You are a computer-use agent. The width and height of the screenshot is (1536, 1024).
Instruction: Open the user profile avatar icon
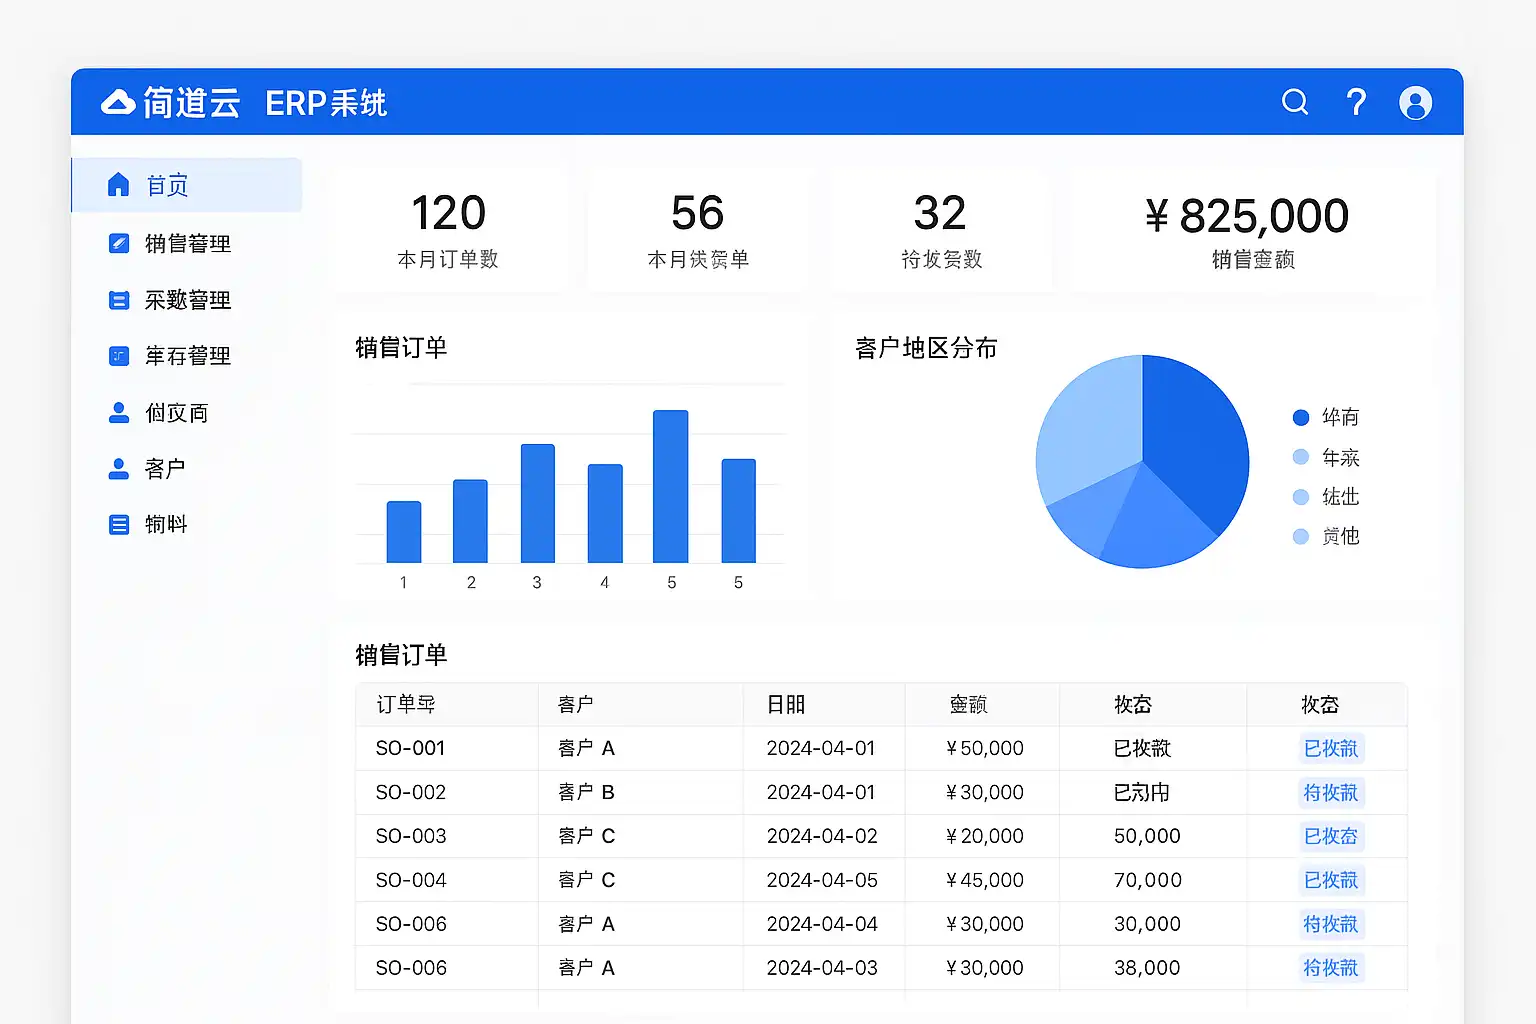click(1415, 103)
